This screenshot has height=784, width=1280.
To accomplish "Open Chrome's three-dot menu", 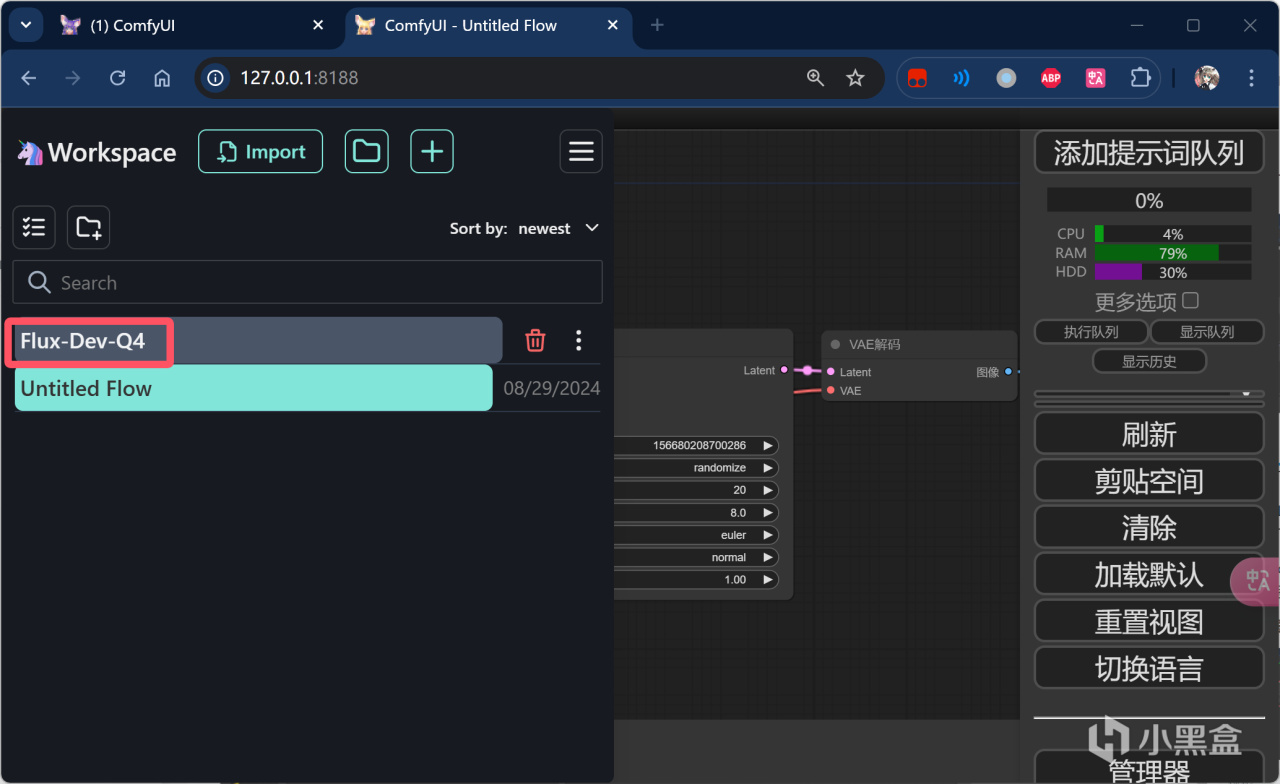I will point(1251,78).
